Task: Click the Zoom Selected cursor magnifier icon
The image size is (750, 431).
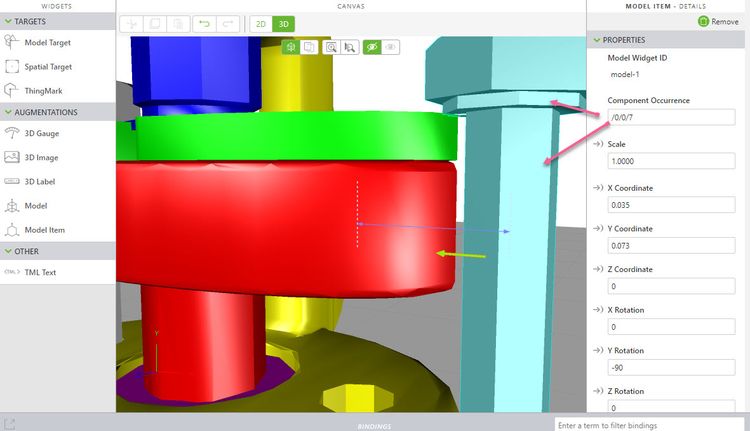Action: (x=350, y=47)
